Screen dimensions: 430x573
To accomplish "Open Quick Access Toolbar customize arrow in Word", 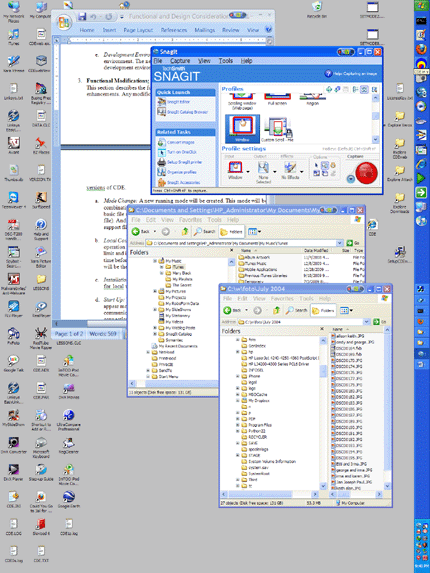I will [122, 17].
